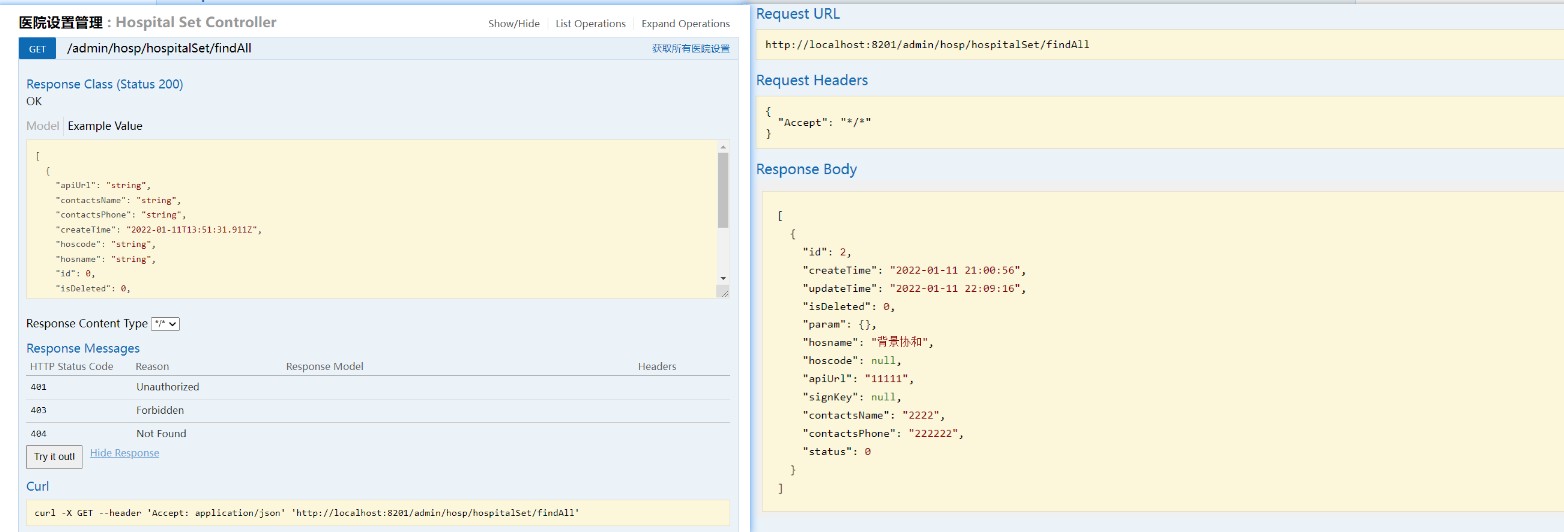The height and width of the screenshot is (532, 1564).
Task: Click the Headers column header
Action: (657, 367)
